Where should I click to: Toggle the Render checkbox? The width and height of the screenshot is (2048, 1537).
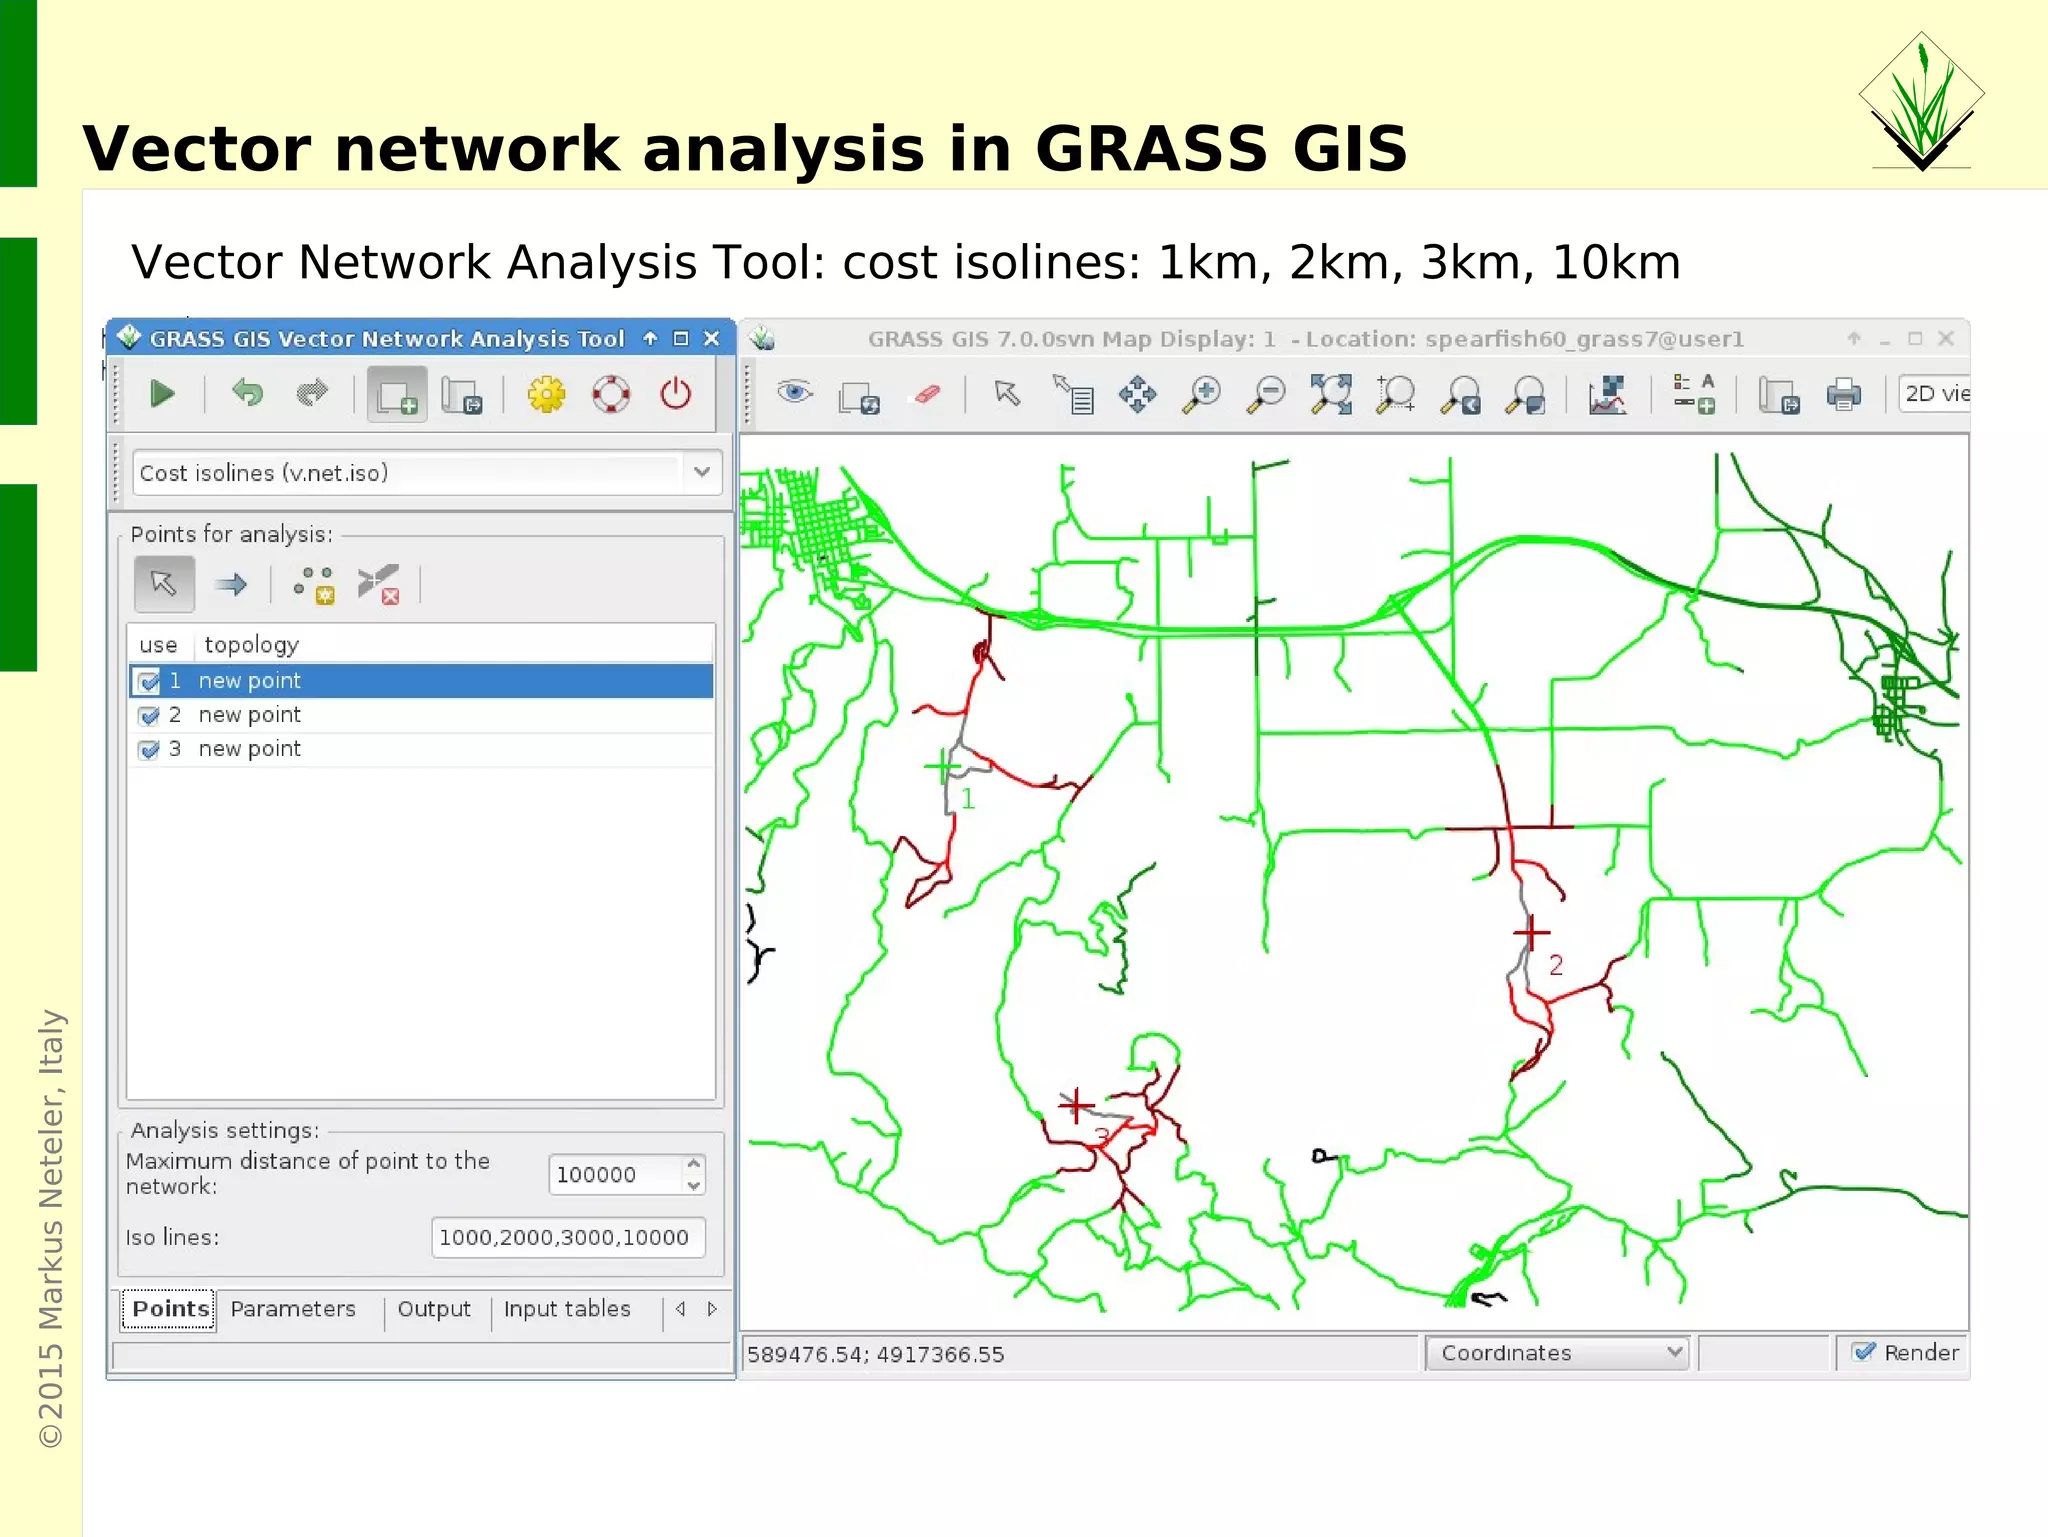pyautogui.click(x=1863, y=1352)
